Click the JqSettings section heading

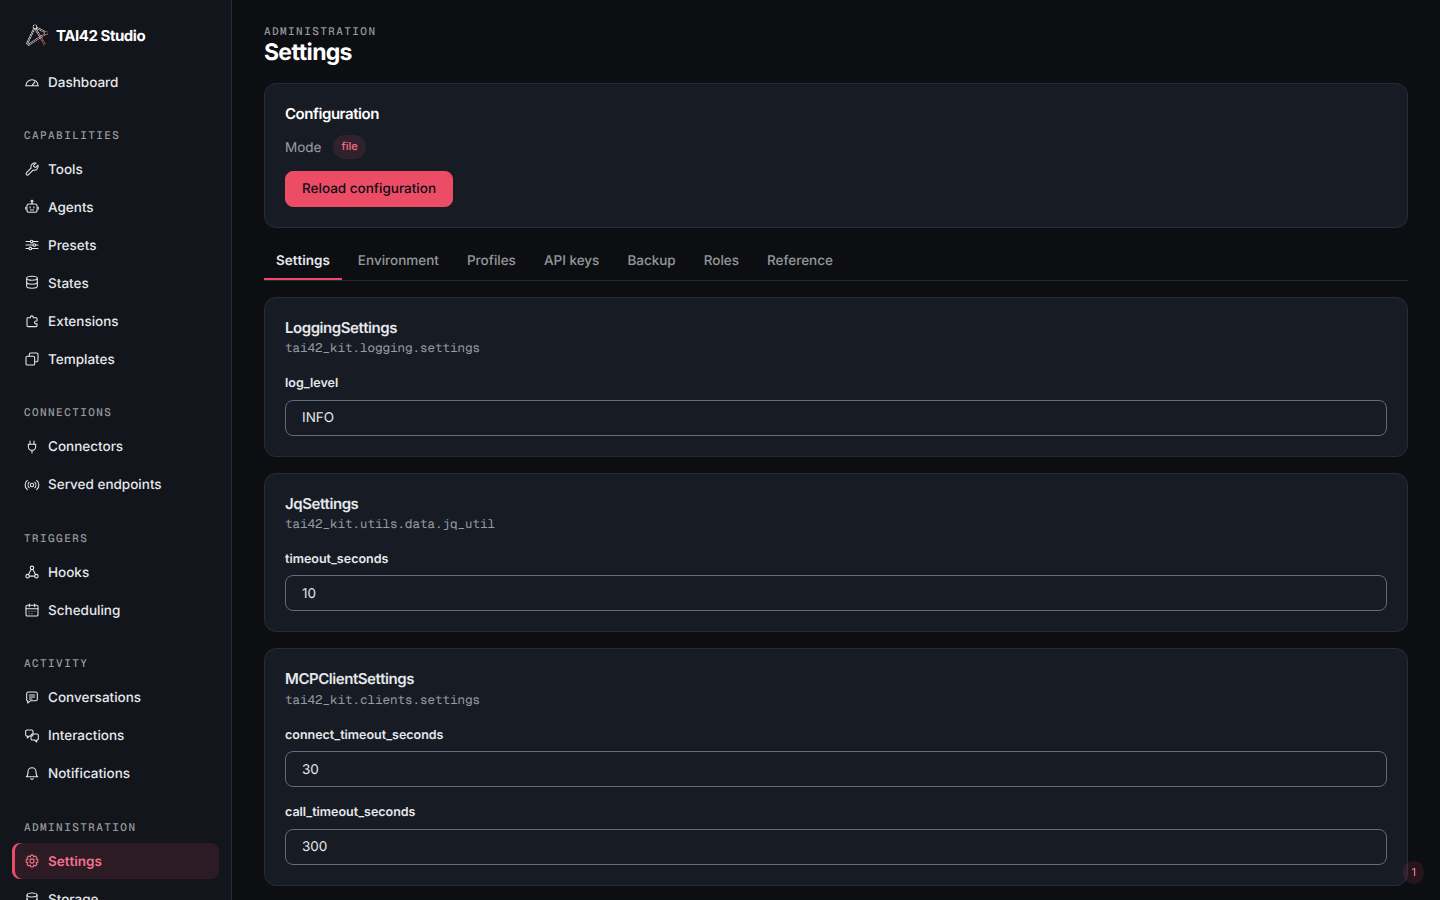[321, 504]
